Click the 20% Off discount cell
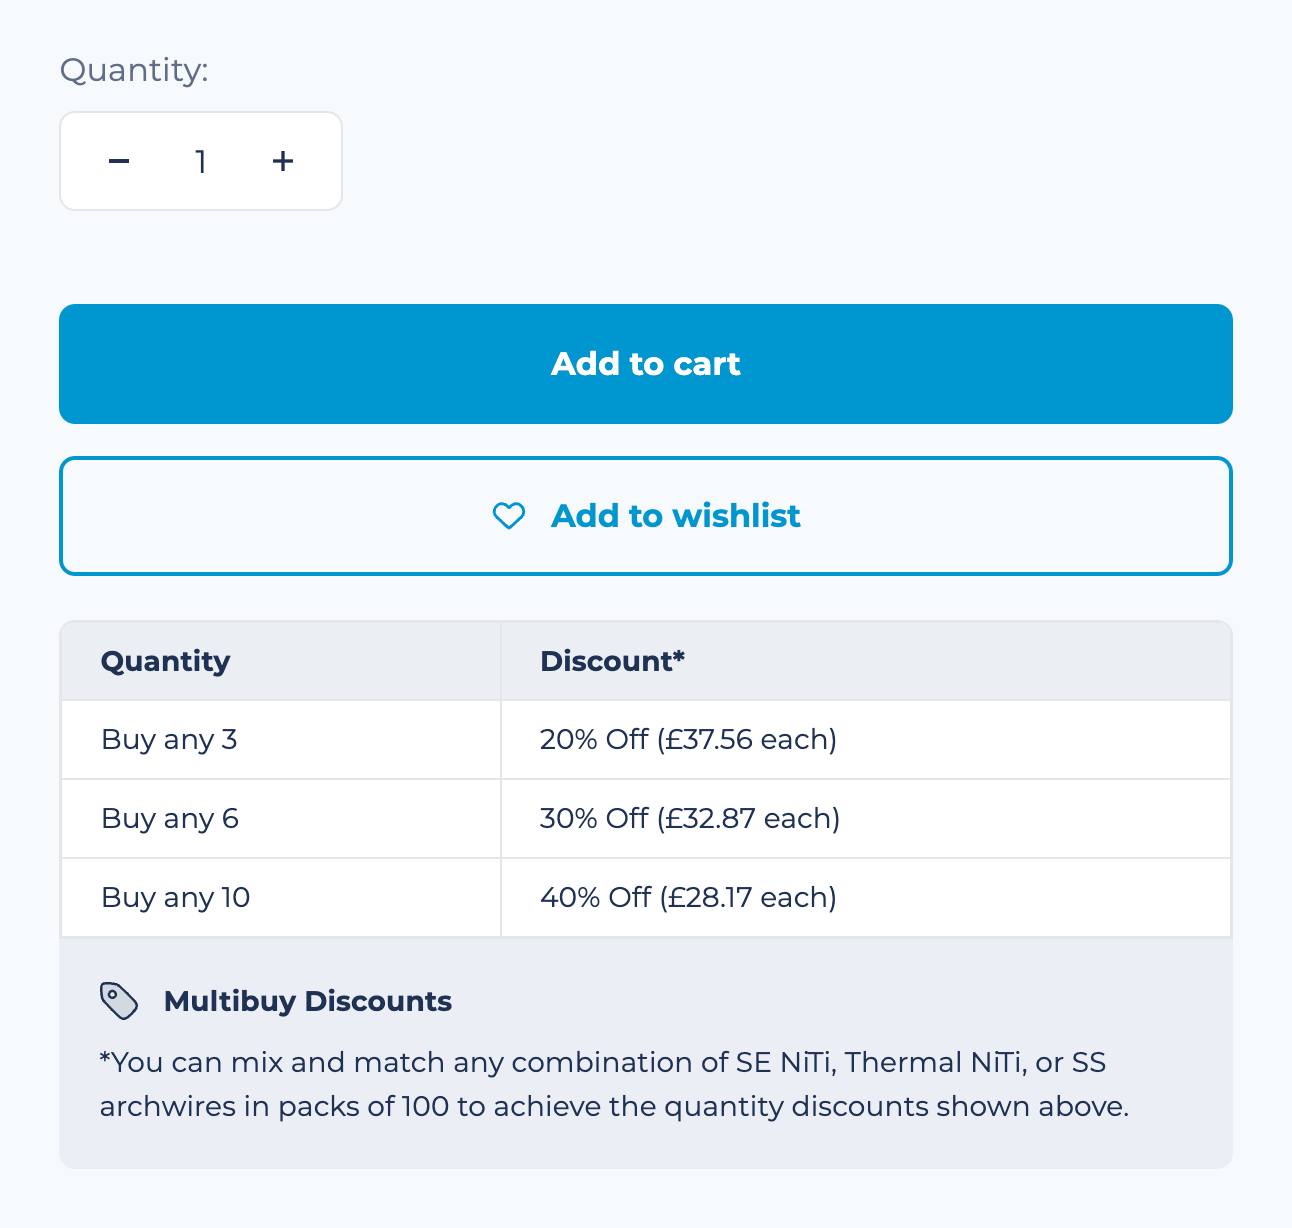The height and width of the screenshot is (1228, 1292). coord(688,739)
